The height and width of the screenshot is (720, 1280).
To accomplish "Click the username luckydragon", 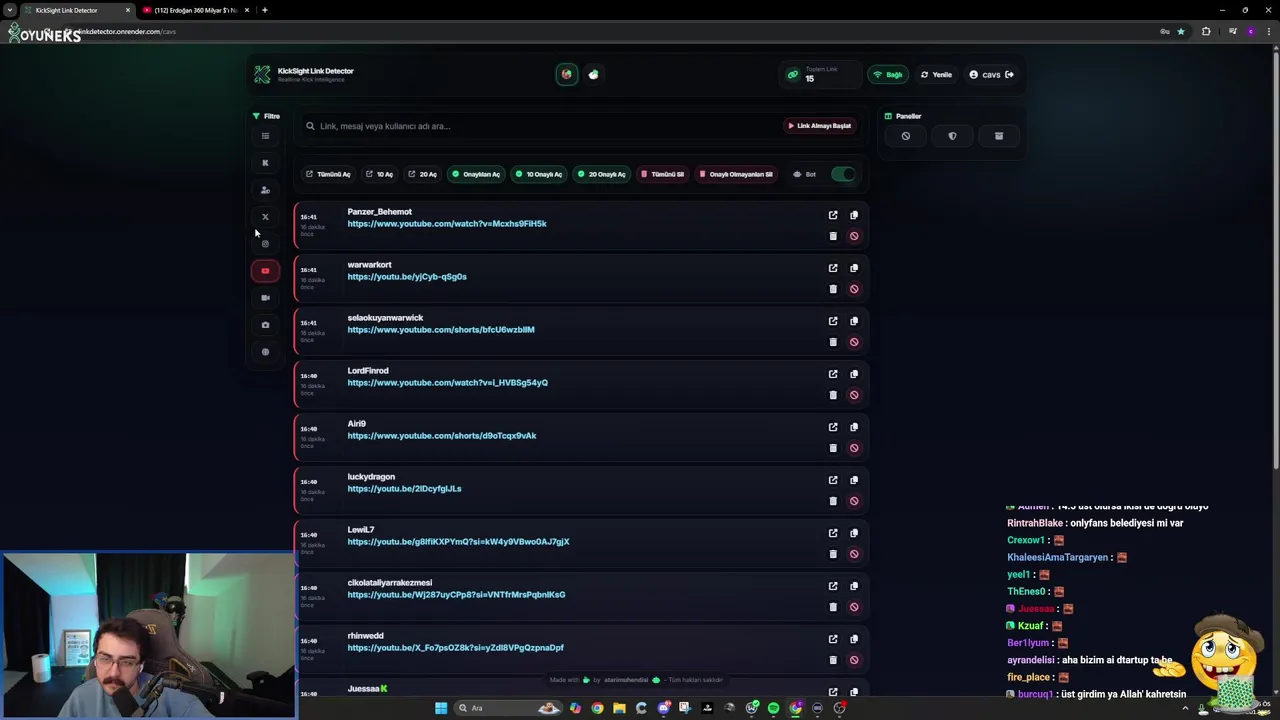I will pyautogui.click(x=371, y=477).
